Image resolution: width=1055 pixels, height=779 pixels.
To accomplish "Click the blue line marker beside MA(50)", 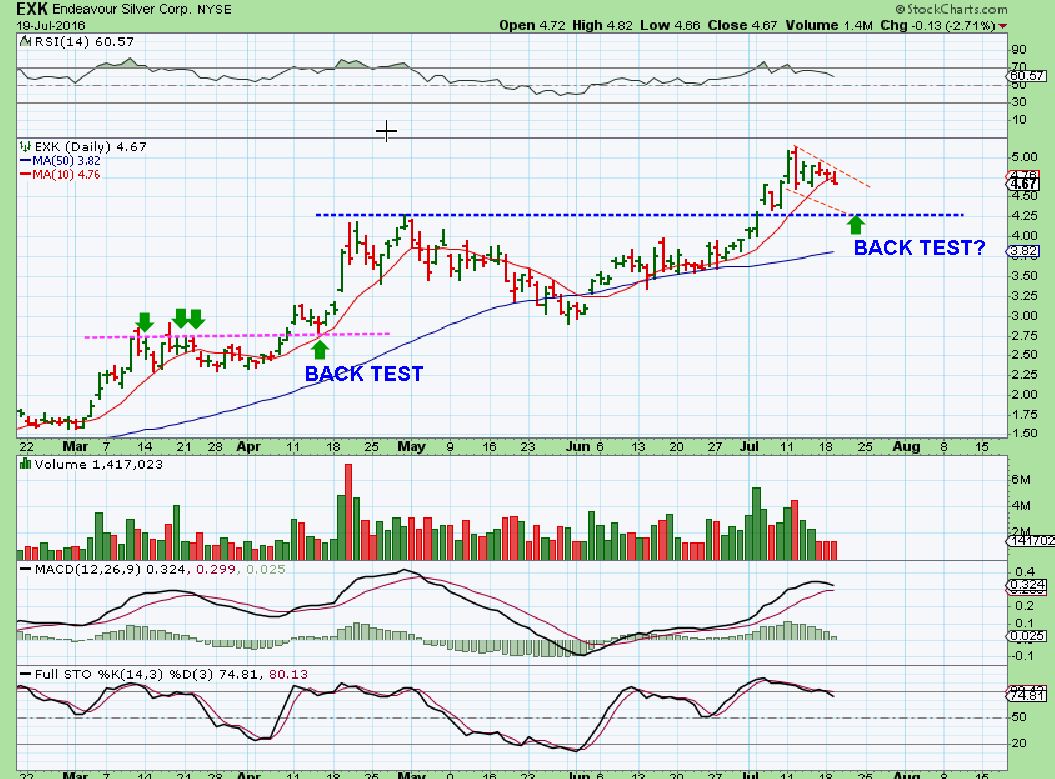I will (x=26, y=161).
